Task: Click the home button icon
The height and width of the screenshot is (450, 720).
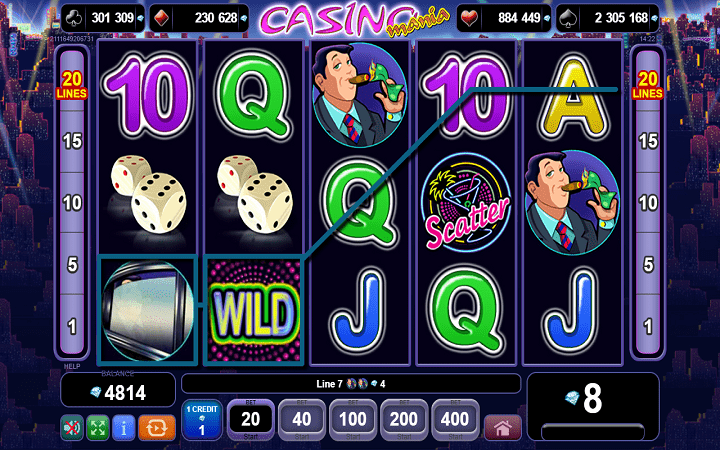Action: point(503,428)
